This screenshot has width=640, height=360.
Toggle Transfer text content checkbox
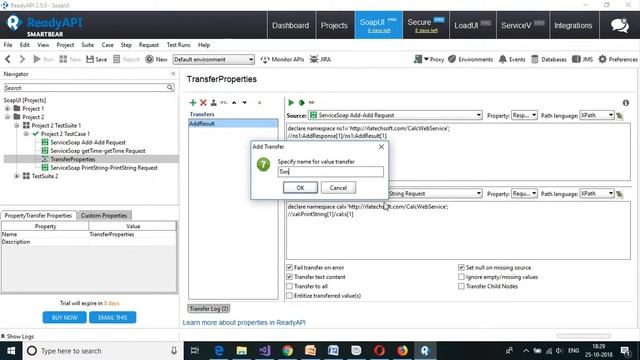289,277
